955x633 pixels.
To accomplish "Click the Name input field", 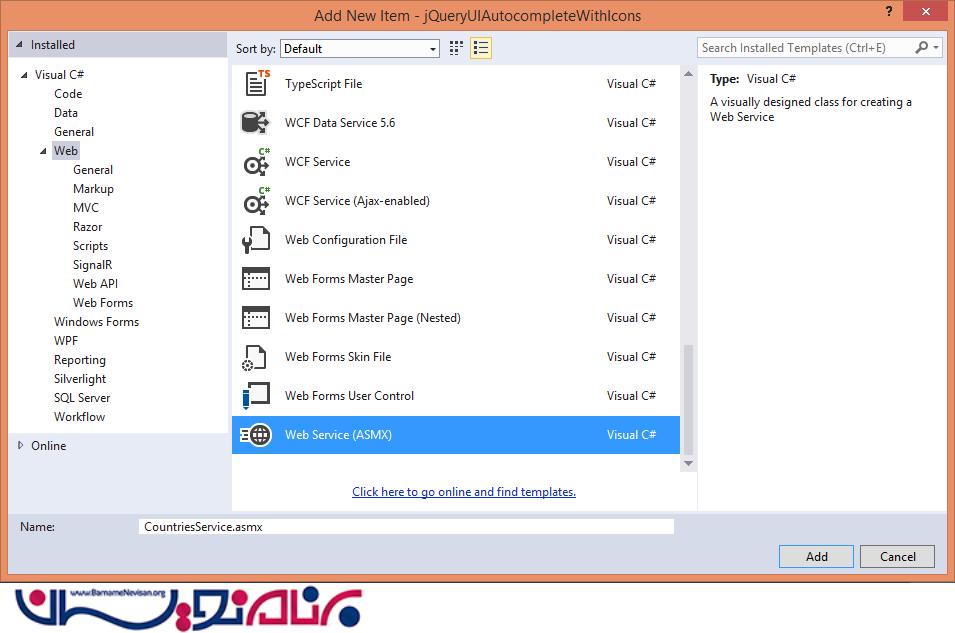I will coord(406,527).
